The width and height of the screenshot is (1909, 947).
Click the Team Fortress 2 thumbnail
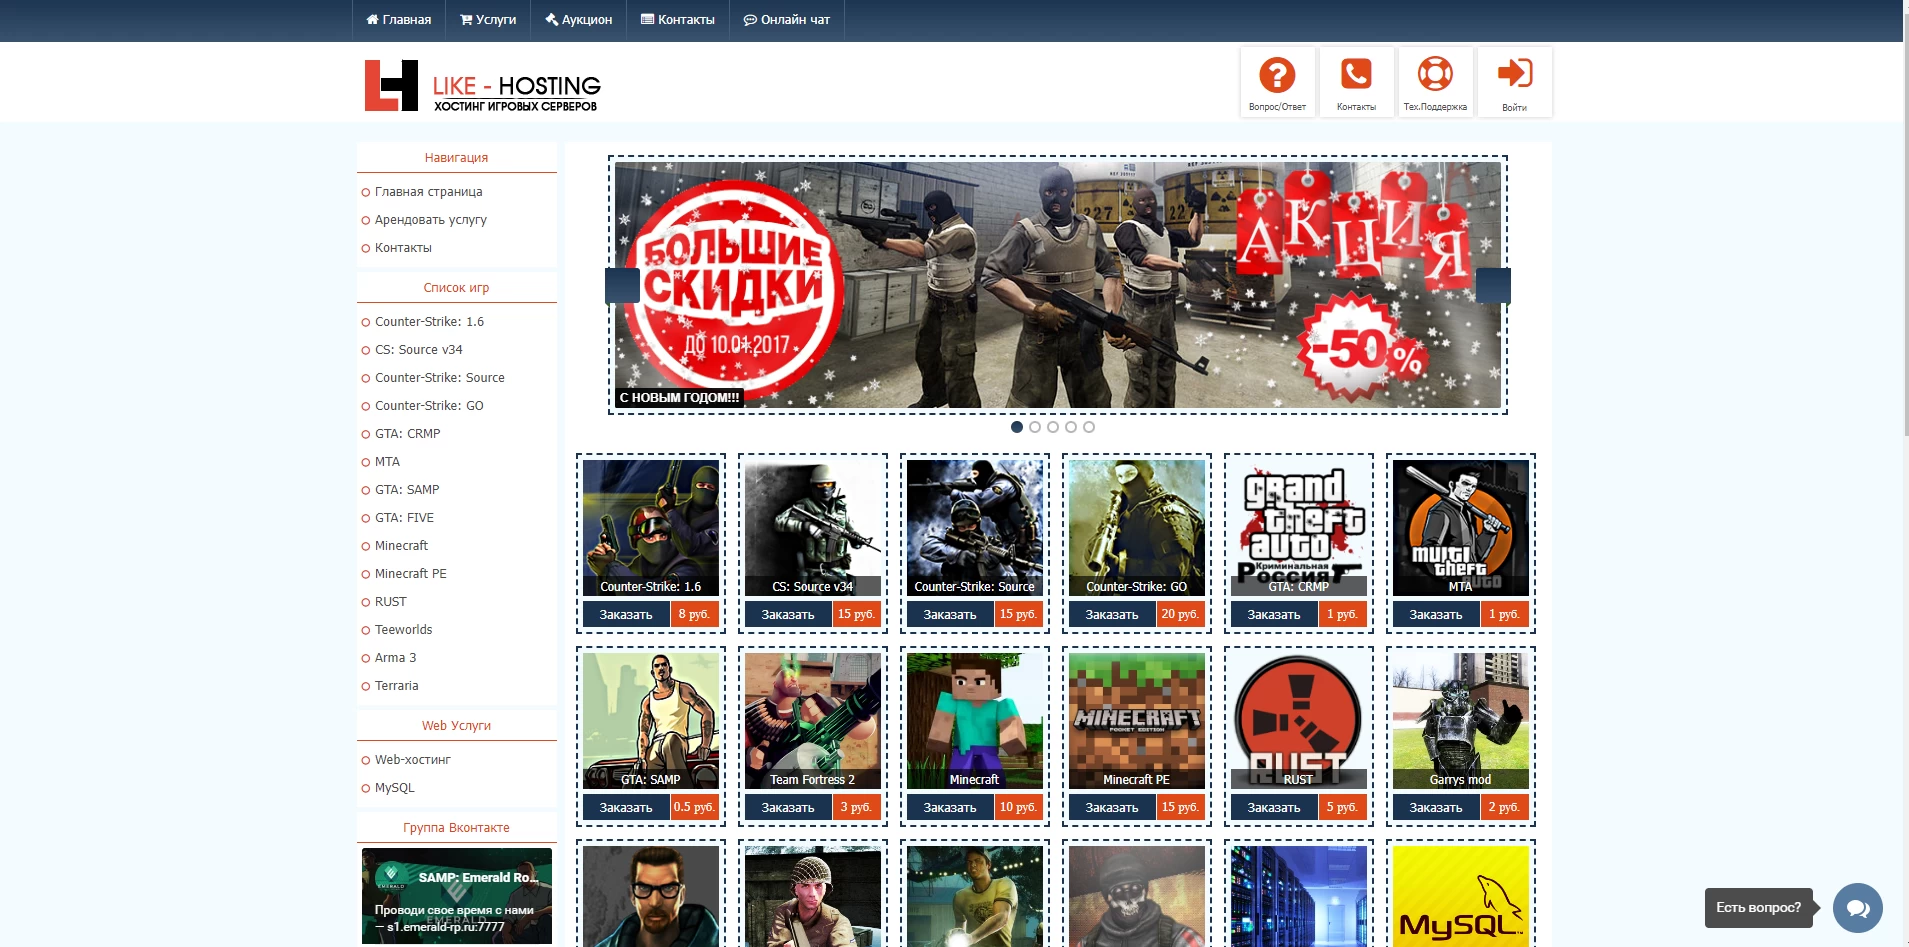813,721
